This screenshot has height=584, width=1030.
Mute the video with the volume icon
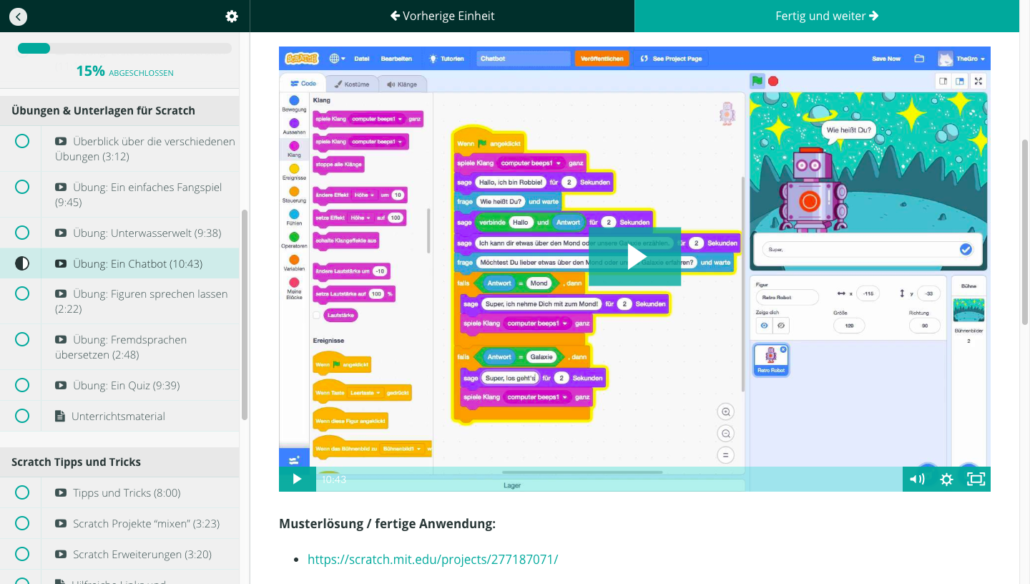click(x=916, y=479)
